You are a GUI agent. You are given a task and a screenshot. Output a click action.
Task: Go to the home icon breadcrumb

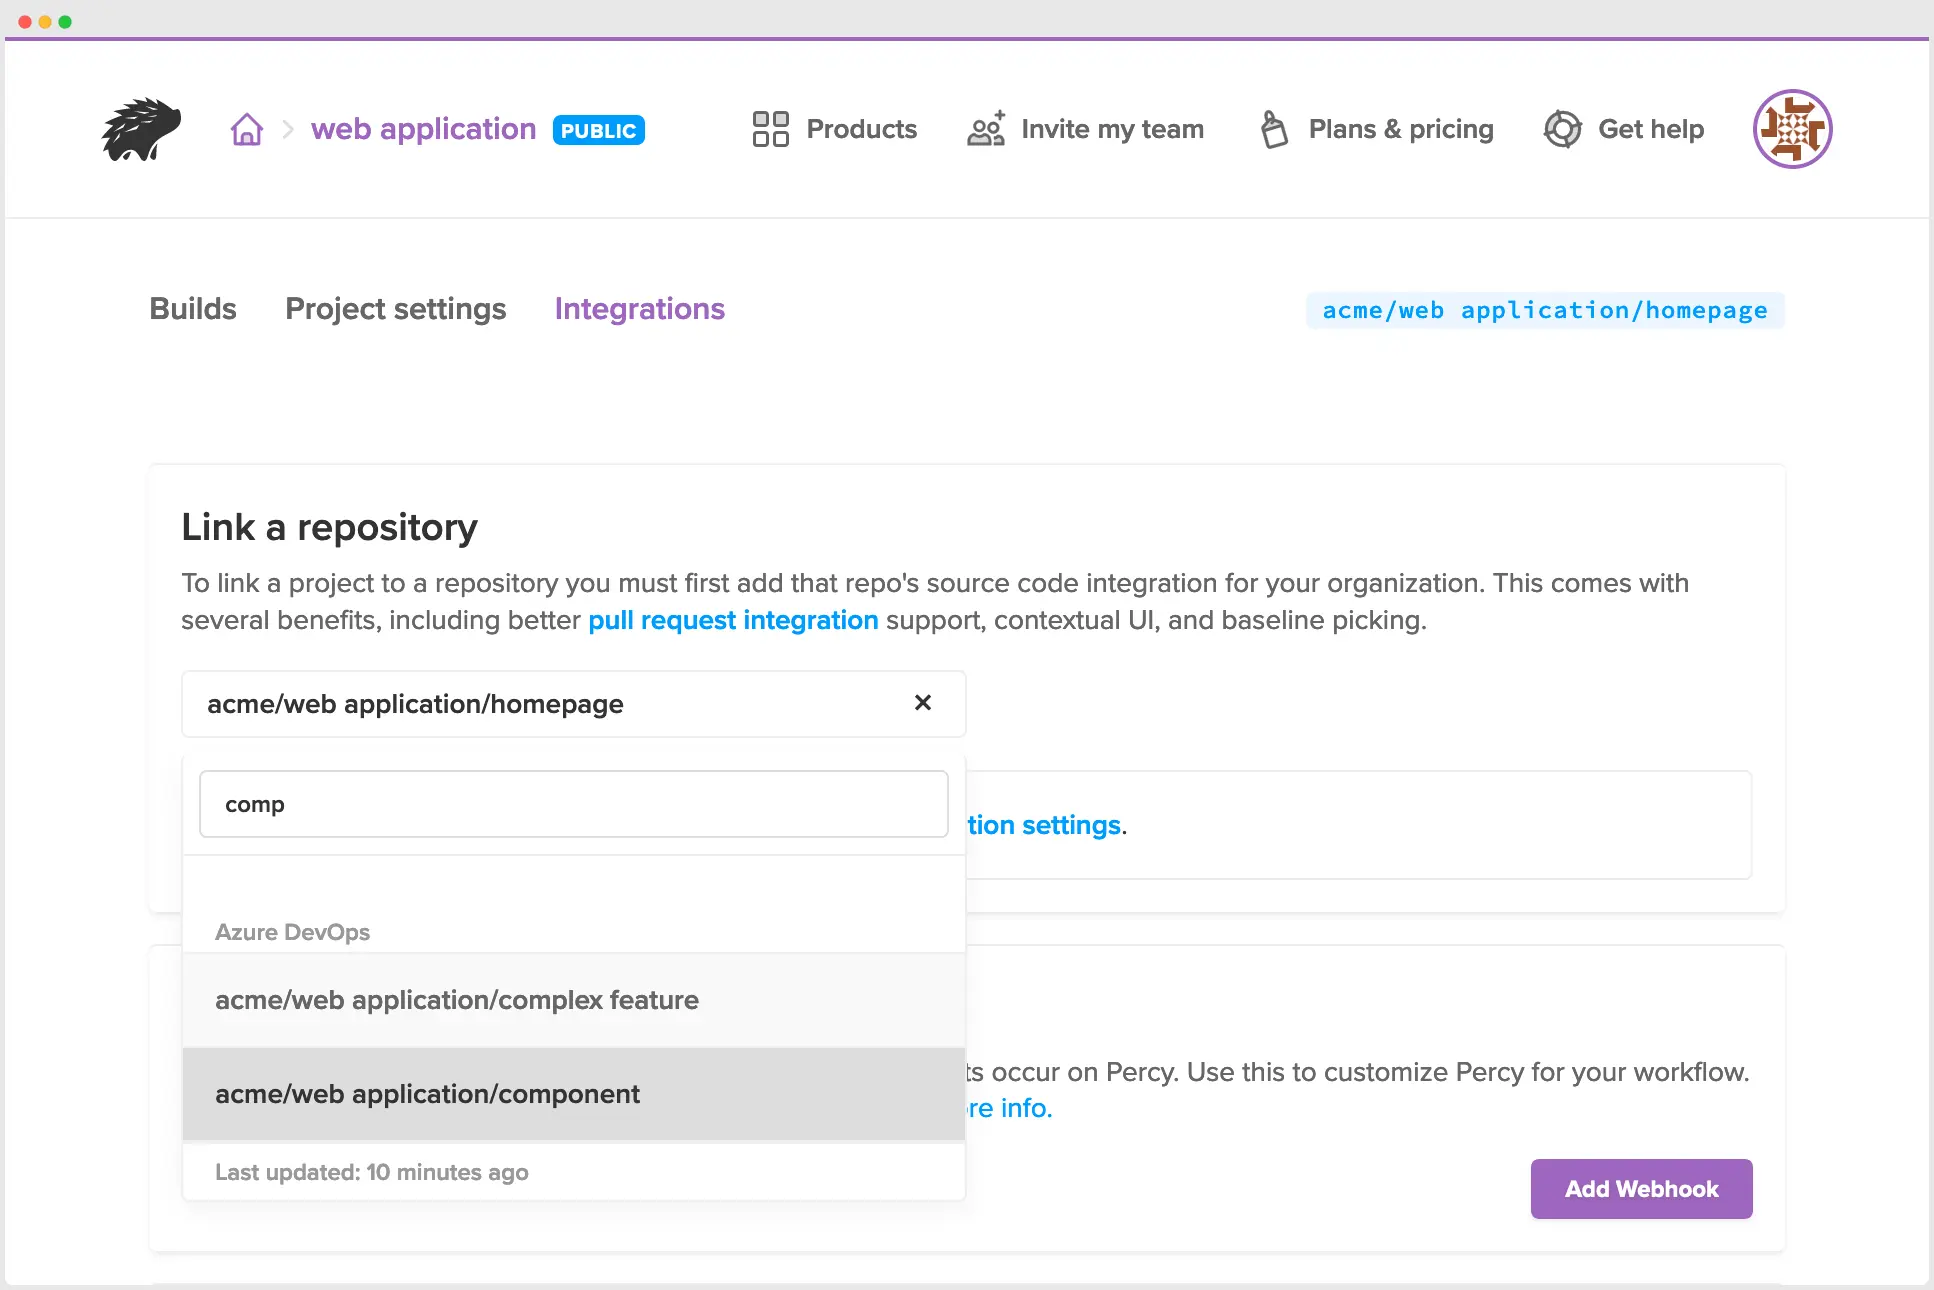(x=246, y=130)
